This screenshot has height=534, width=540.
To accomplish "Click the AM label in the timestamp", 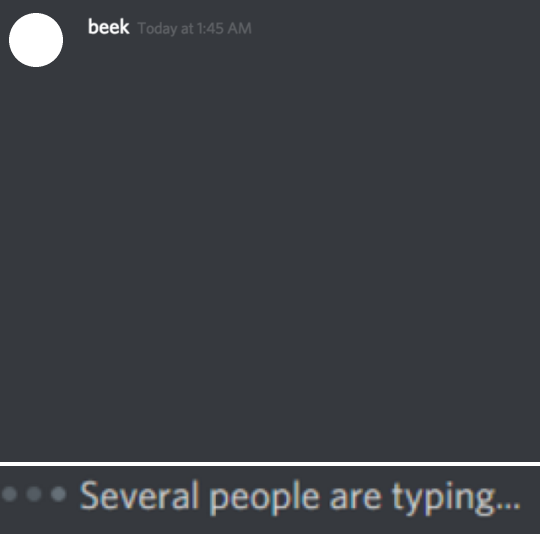I will click(239, 28).
